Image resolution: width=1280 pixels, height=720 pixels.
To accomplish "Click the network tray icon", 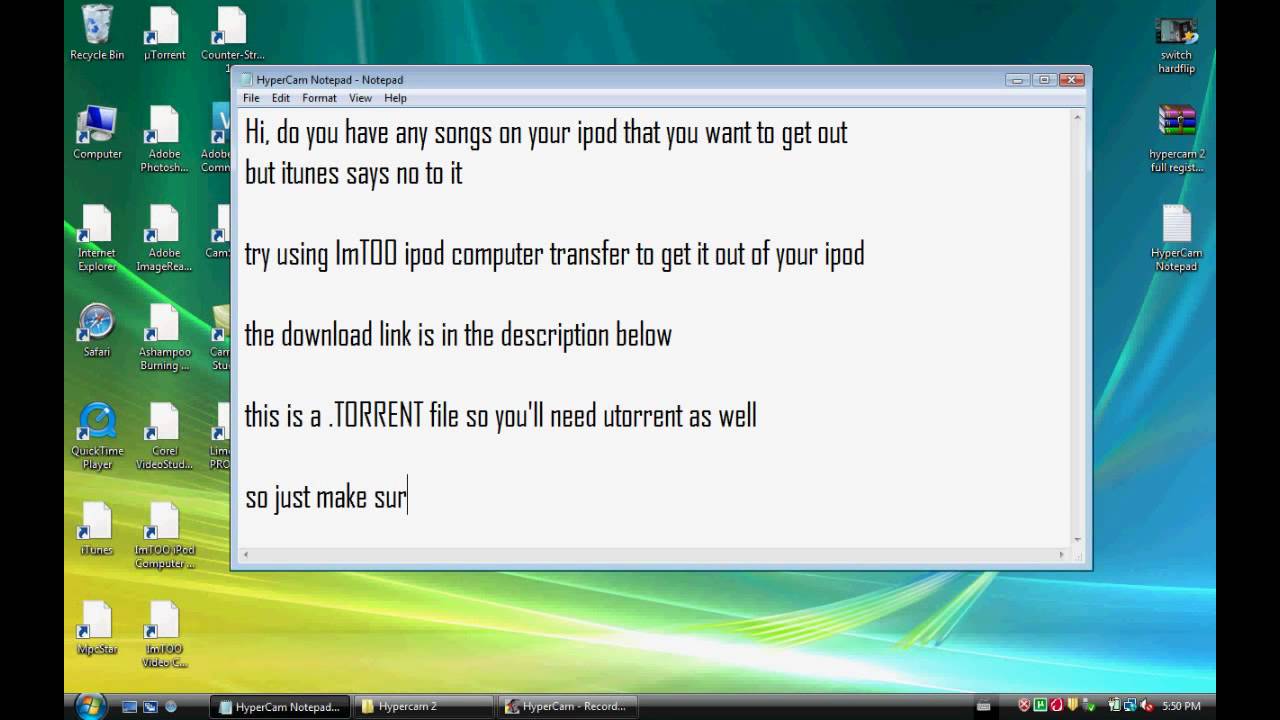I will (1130, 706).
